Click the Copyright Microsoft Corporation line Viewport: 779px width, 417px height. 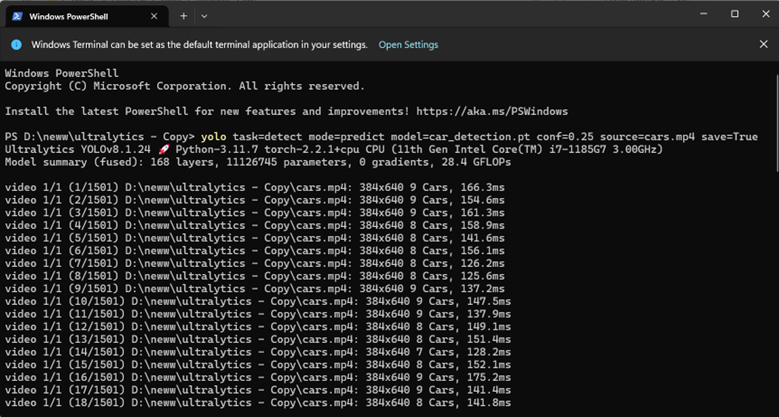(x=185, y=86)
